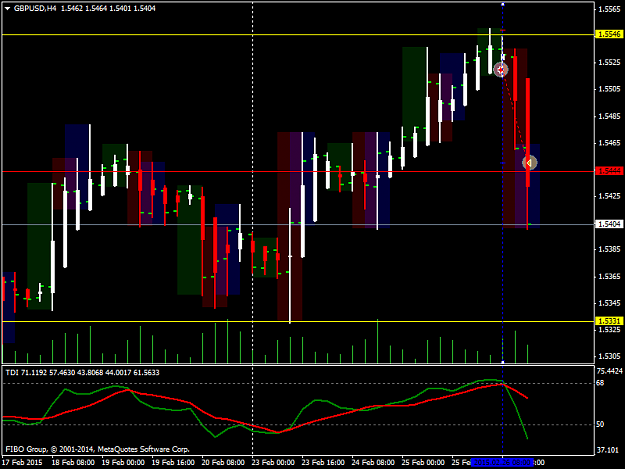
Task: Select the sell entry marker circle near 1.5525
Action: 501,70
